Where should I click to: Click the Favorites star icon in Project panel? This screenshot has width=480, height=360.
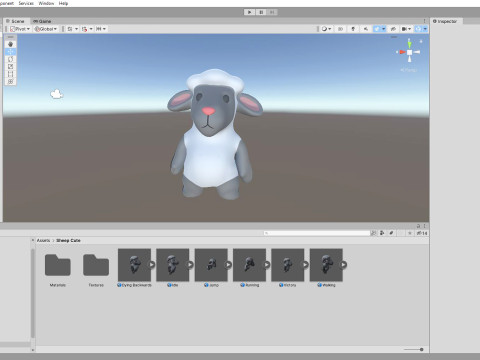(x=410, y=233)
